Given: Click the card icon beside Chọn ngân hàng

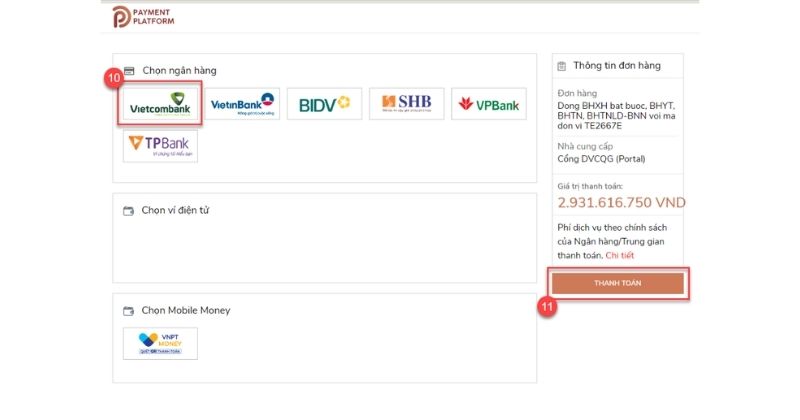Looking at the screenshot, I should point(129,71).
